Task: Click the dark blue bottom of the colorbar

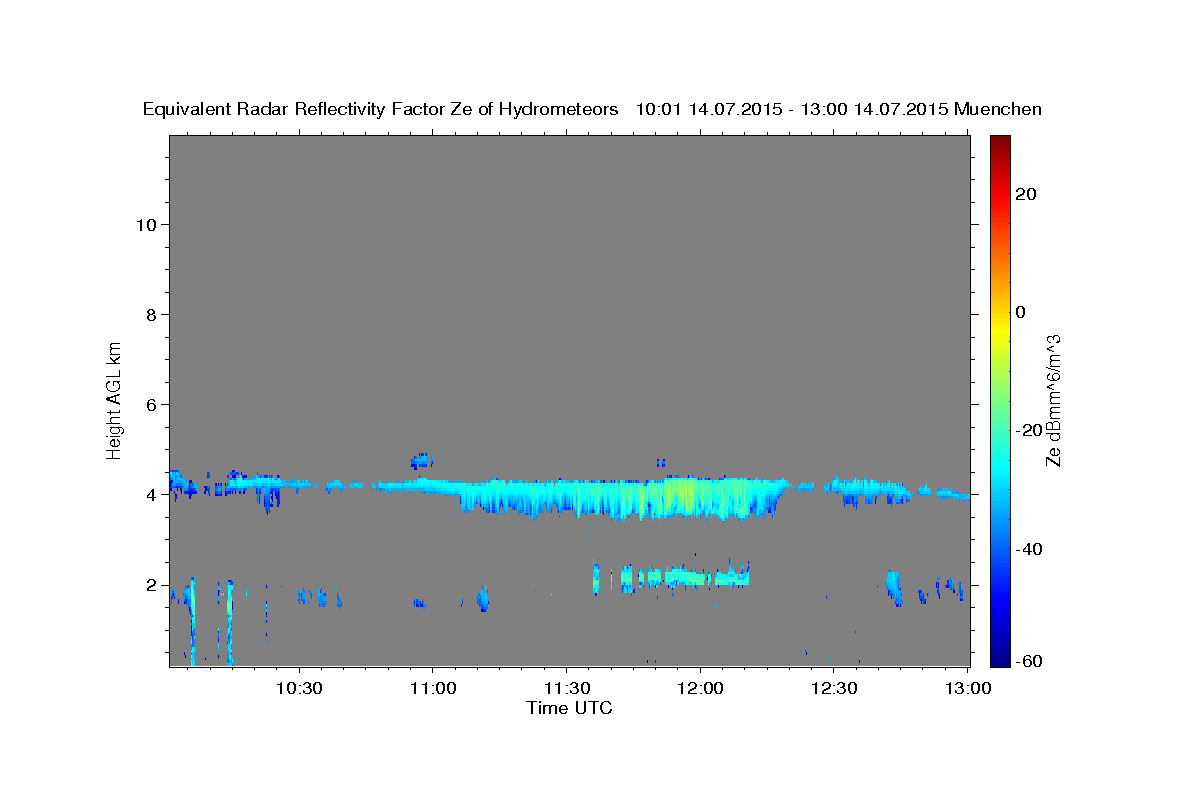Action: point(1000,655)
